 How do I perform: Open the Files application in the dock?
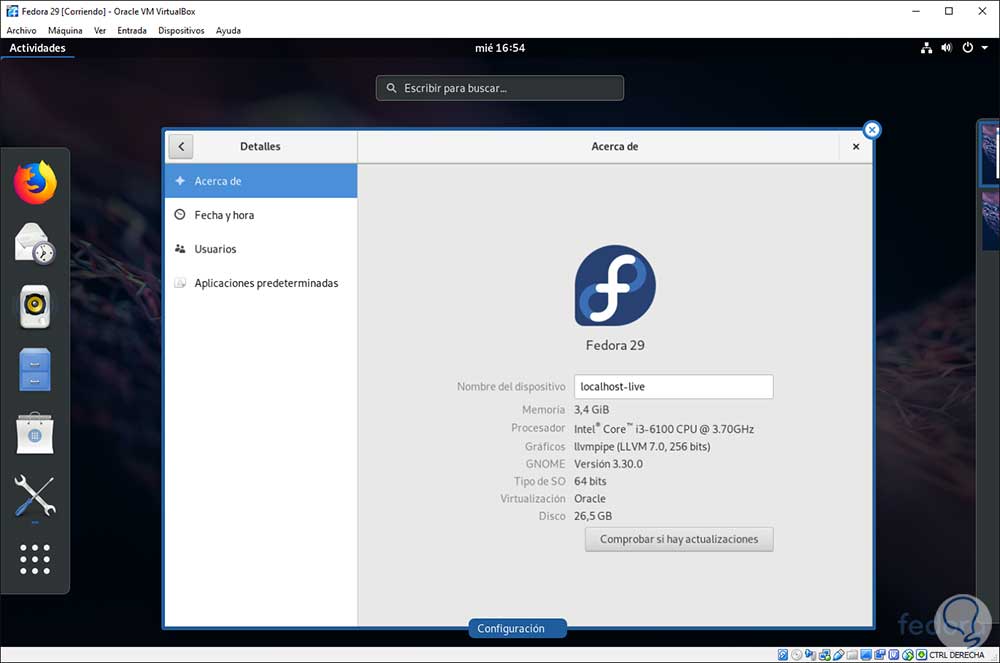(35, 369)
